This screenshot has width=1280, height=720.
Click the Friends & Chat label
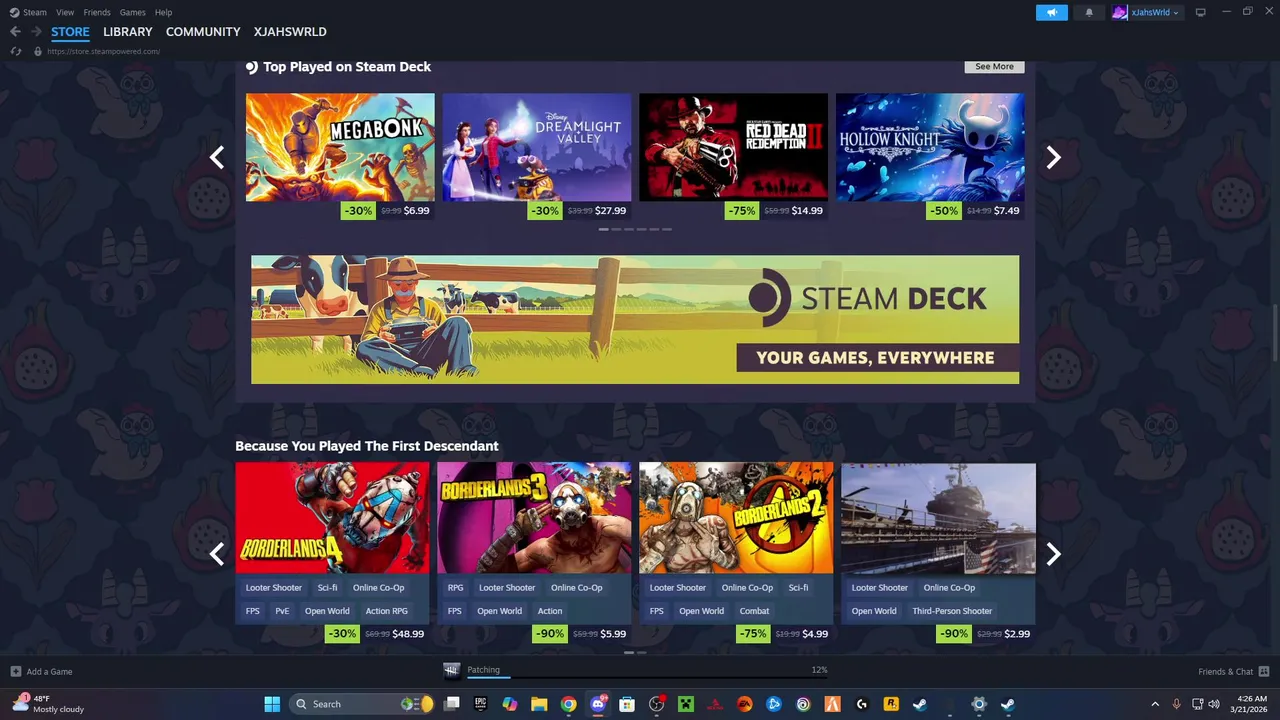[x=1225, y=672]
